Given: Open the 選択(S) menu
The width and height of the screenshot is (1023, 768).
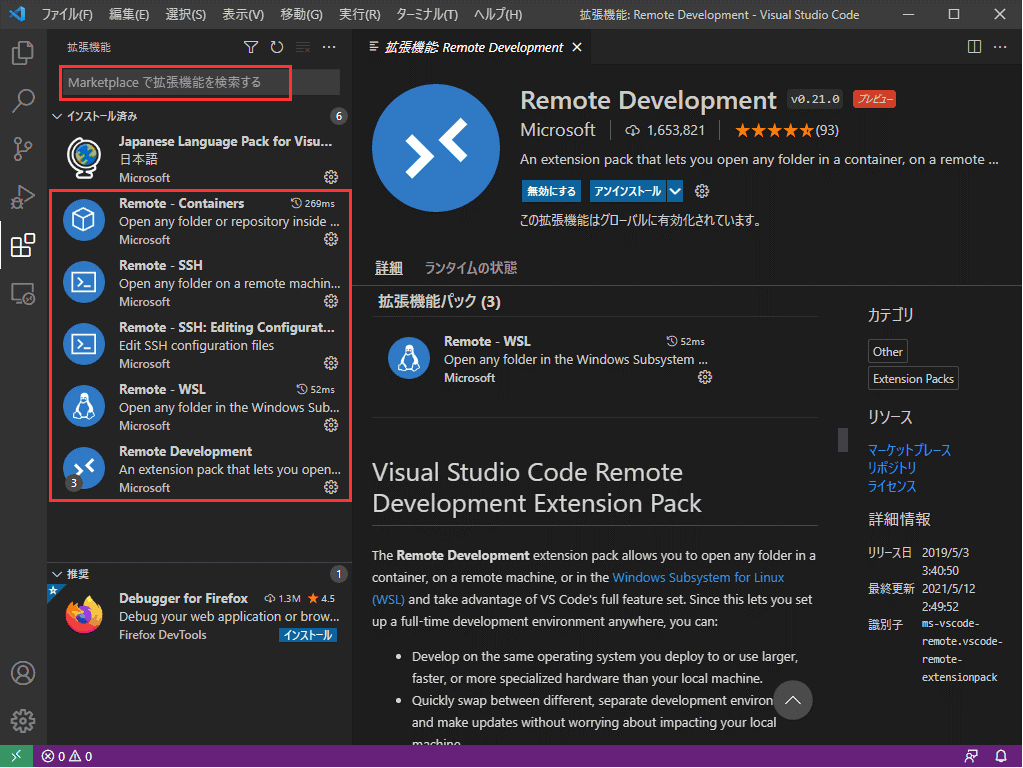Looking at the screenshot, I should pyautogui.click(x=185, y=14).
